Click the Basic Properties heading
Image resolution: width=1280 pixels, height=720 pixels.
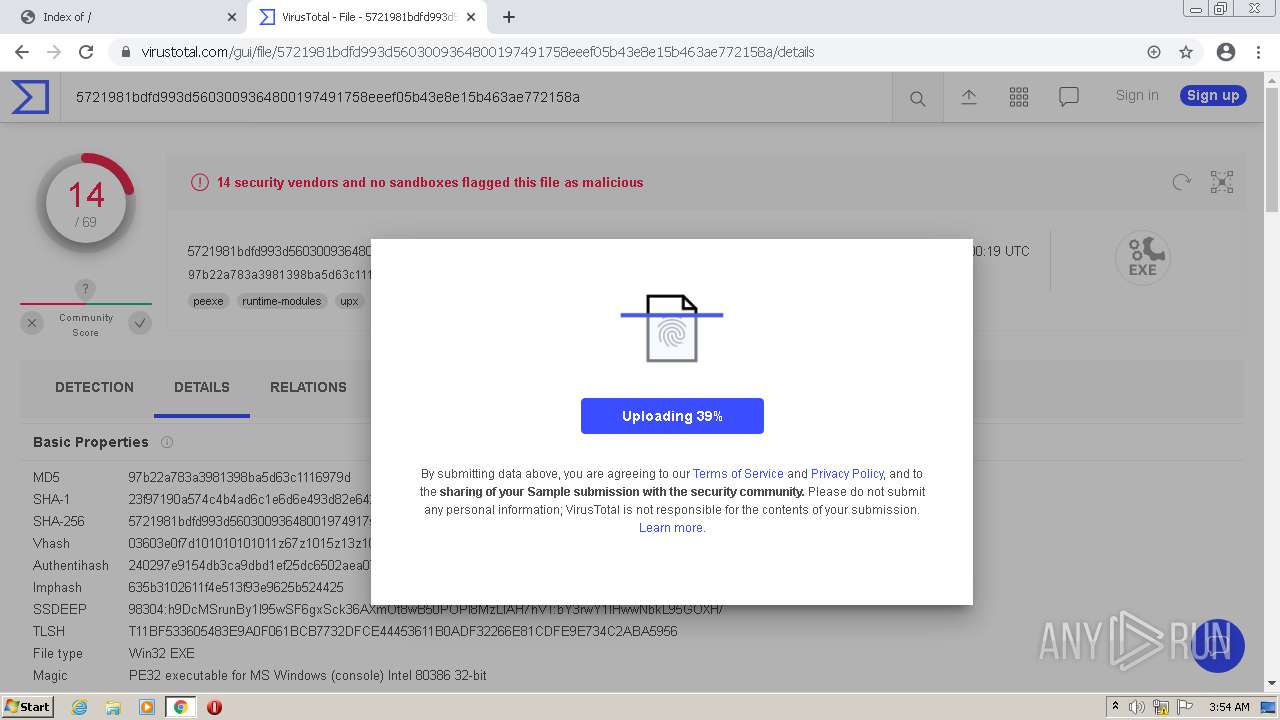[91, 442]
